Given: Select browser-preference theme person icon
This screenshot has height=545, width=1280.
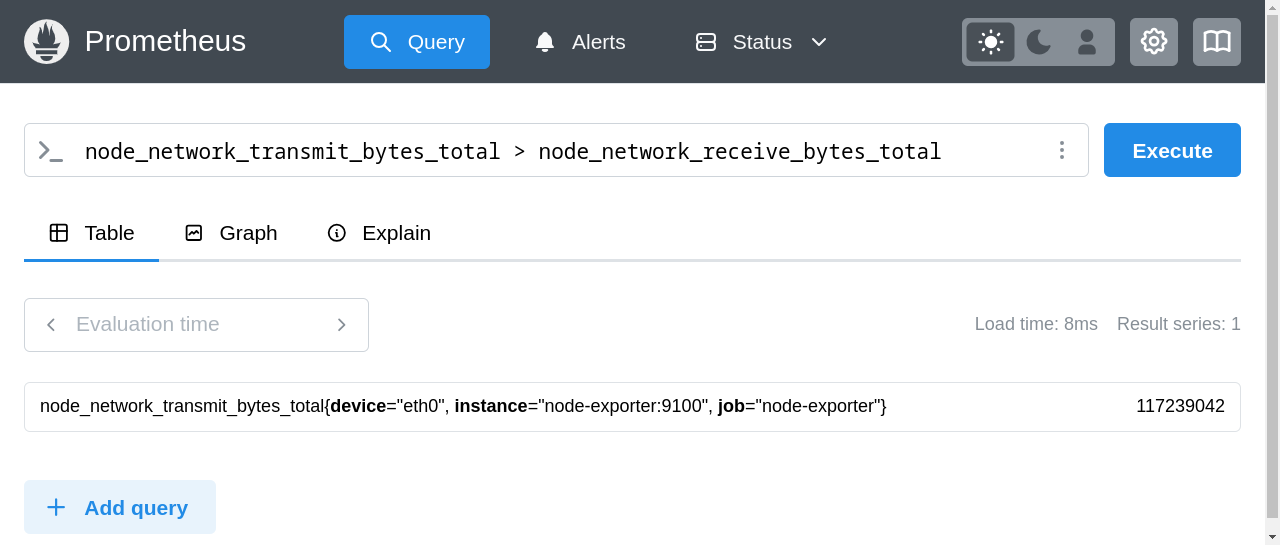Looking at the screenshot, I should [1087, 42].
